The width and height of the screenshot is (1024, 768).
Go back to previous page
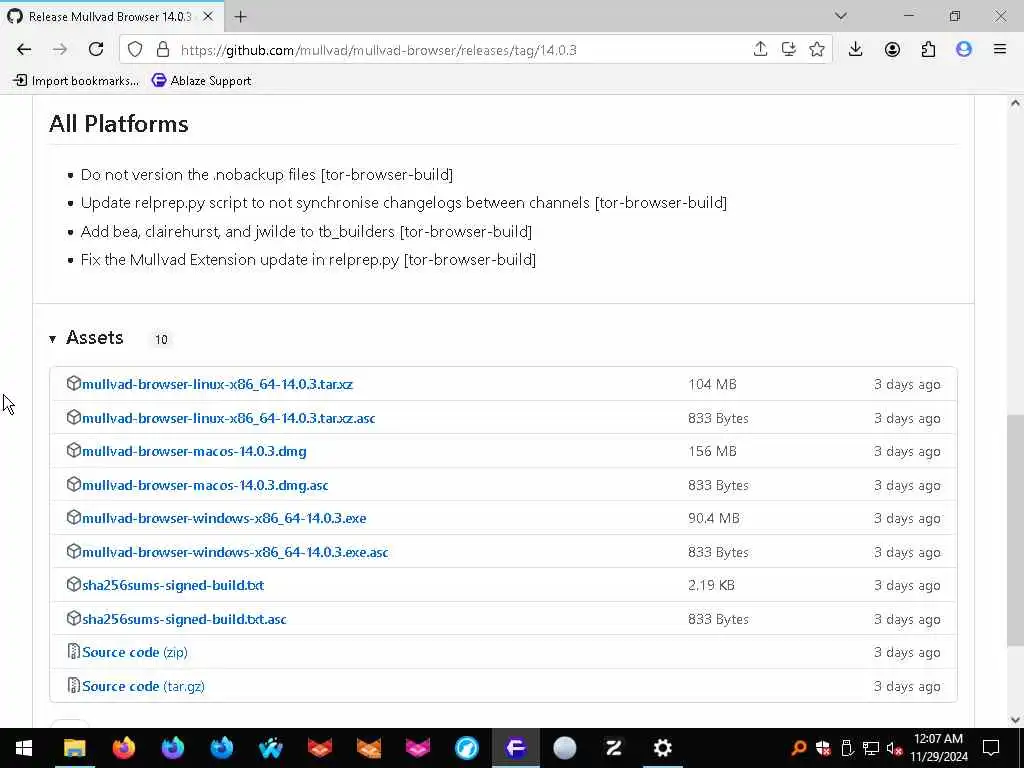[x=24, y=50]
